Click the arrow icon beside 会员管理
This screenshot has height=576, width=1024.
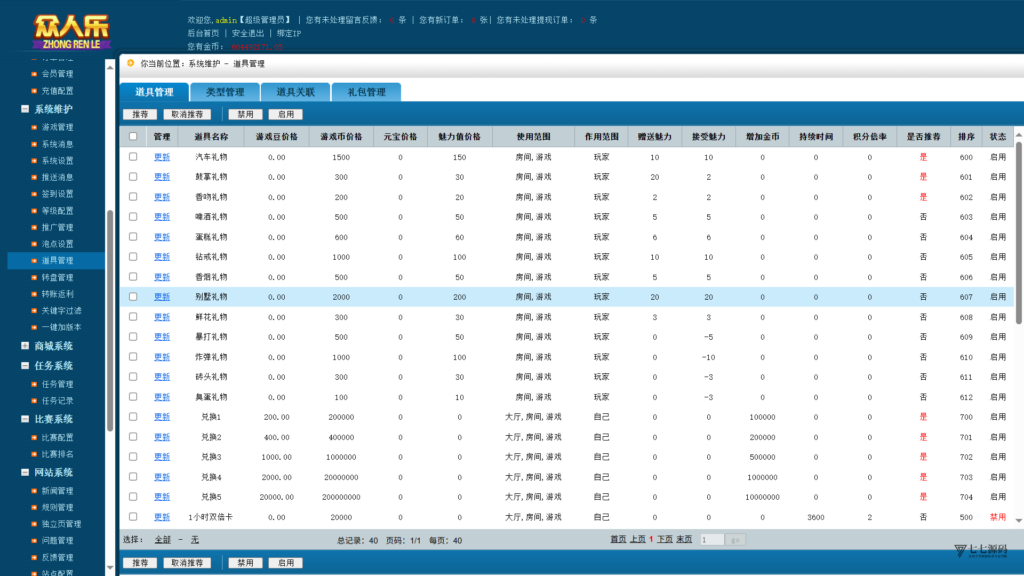tap(34, 74)
